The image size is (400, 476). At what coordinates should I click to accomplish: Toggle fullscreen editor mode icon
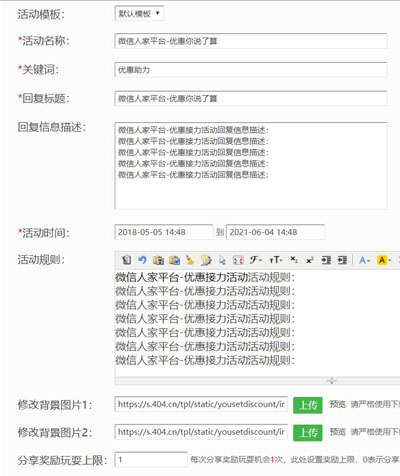pyautogui.click(x=238, y=260)
